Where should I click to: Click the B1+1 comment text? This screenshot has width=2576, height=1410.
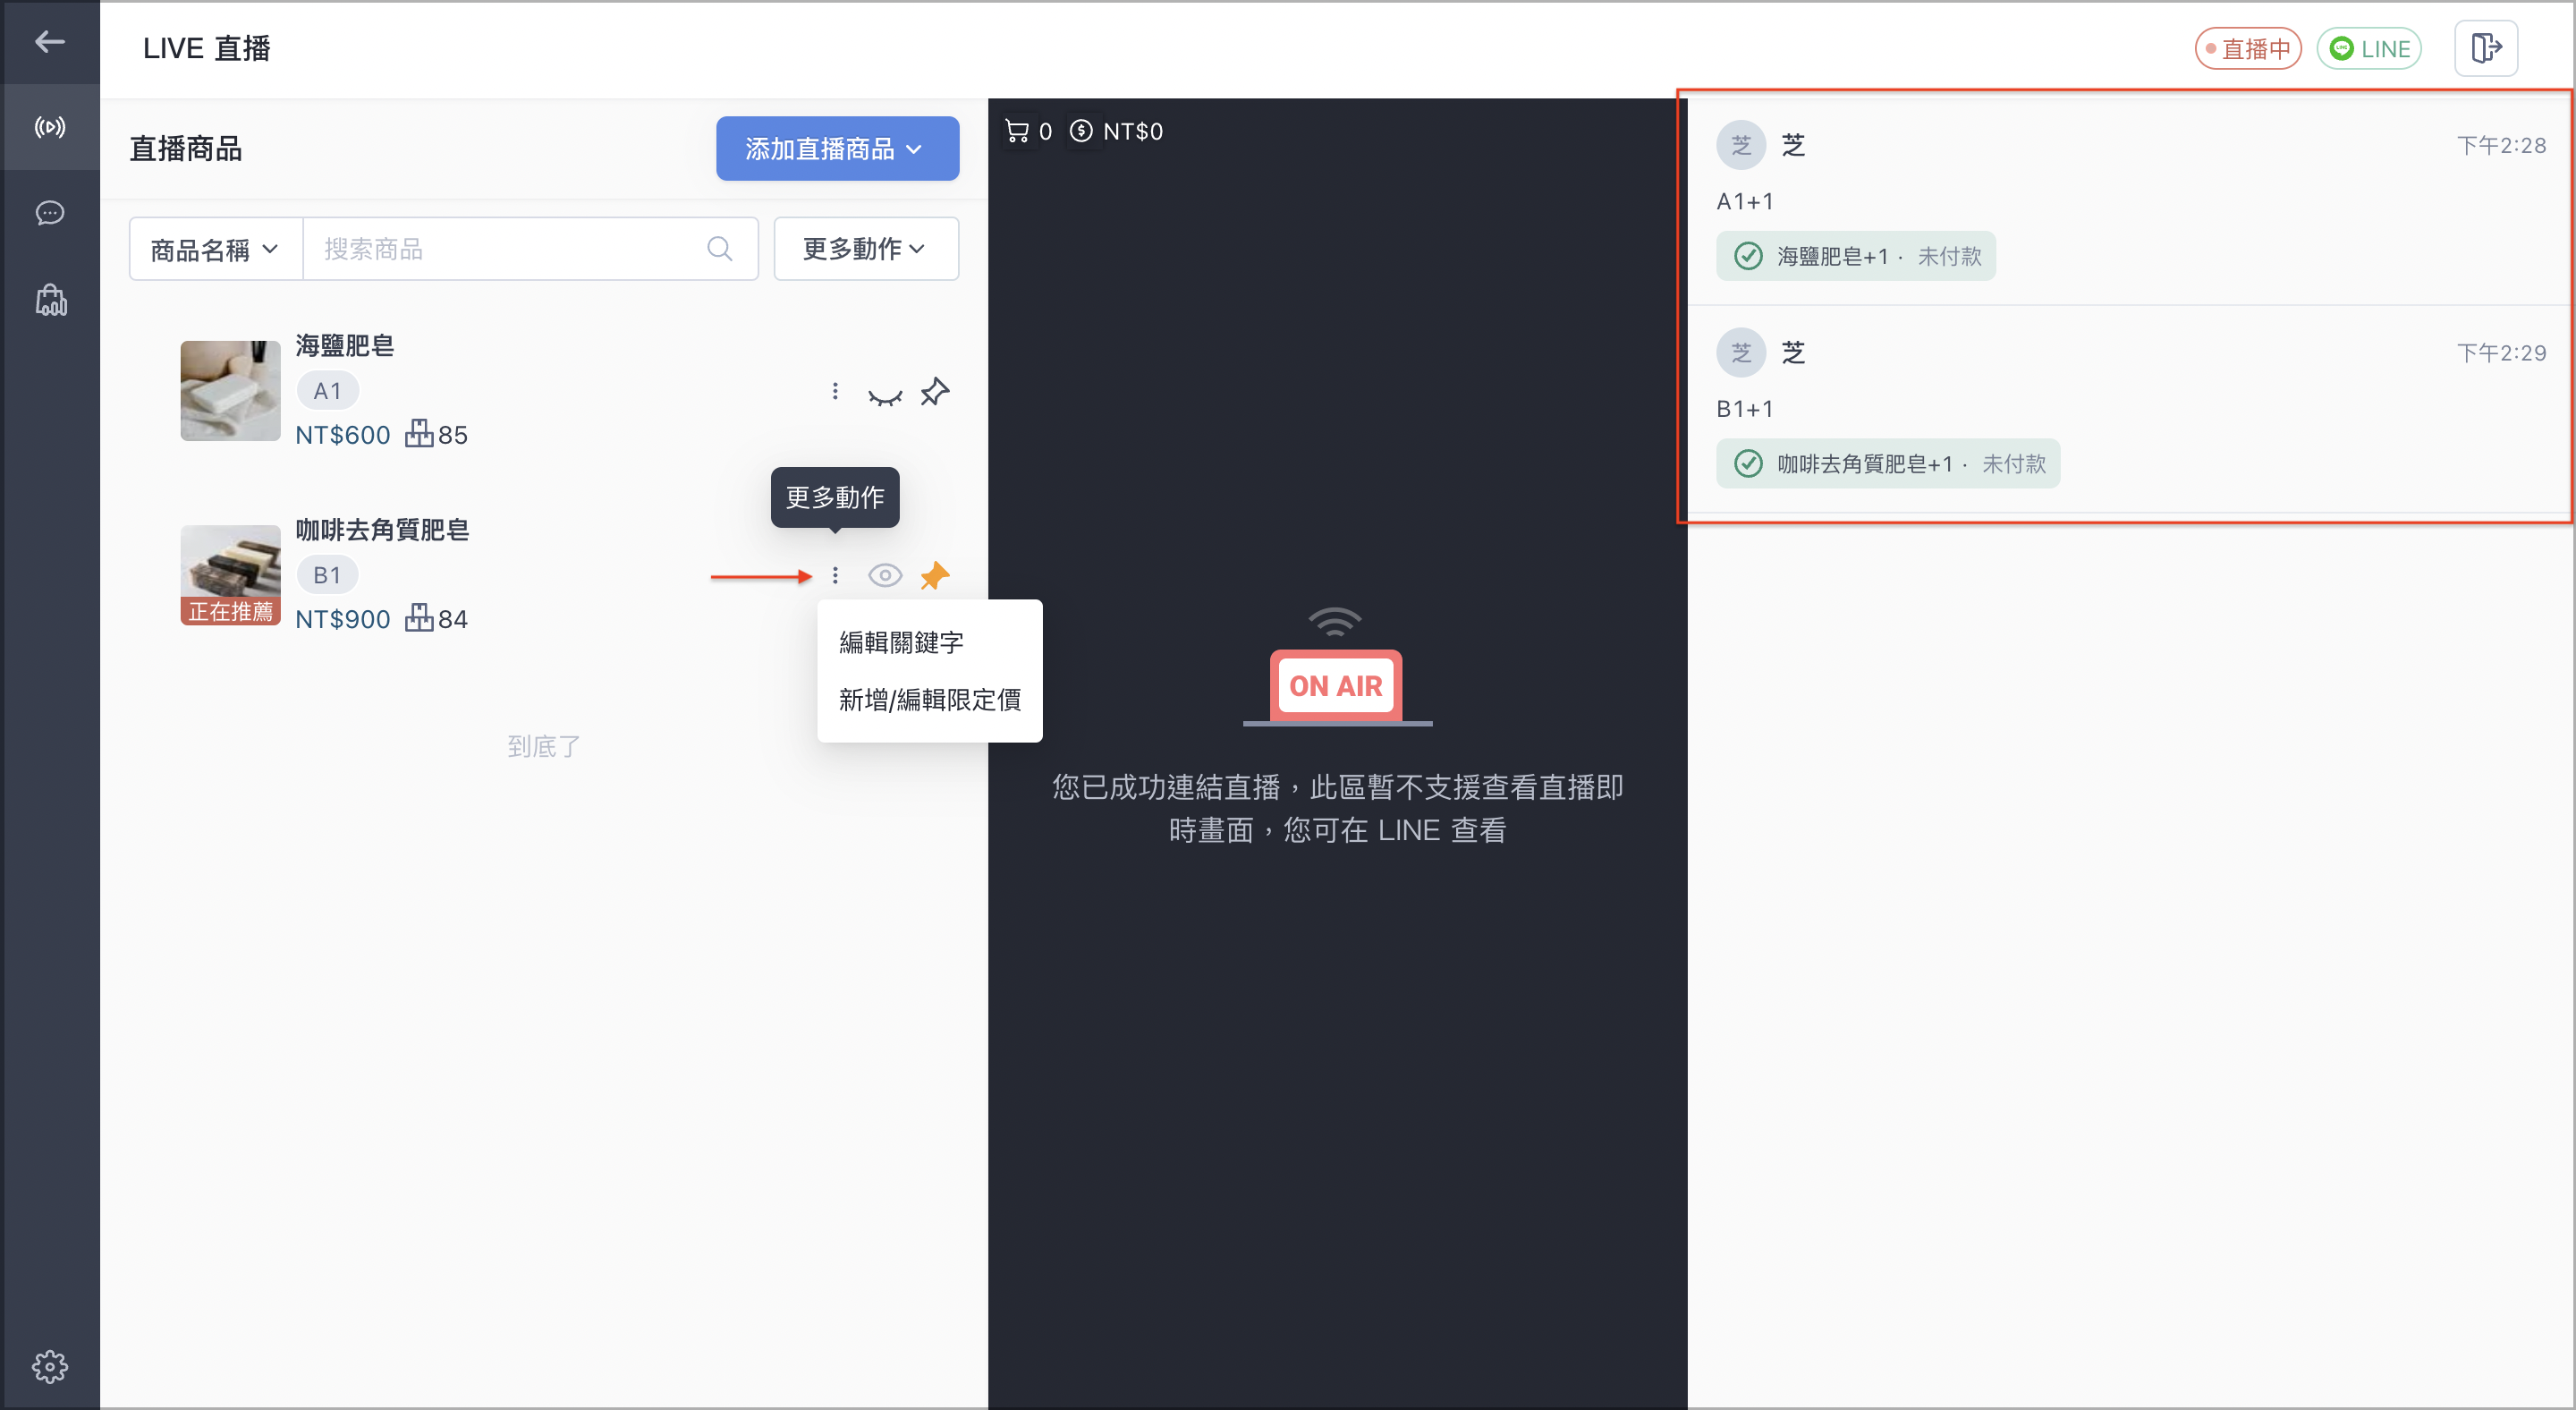point(1745,409)
